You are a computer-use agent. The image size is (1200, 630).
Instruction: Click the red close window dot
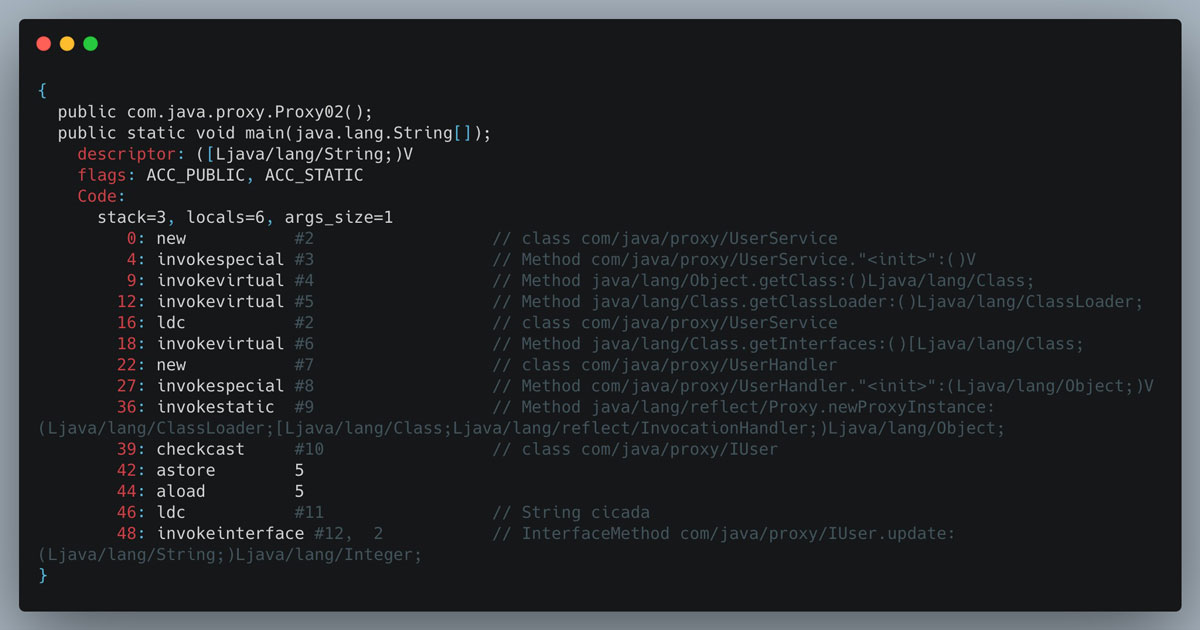pyautogui.click(x=43, y=44)
